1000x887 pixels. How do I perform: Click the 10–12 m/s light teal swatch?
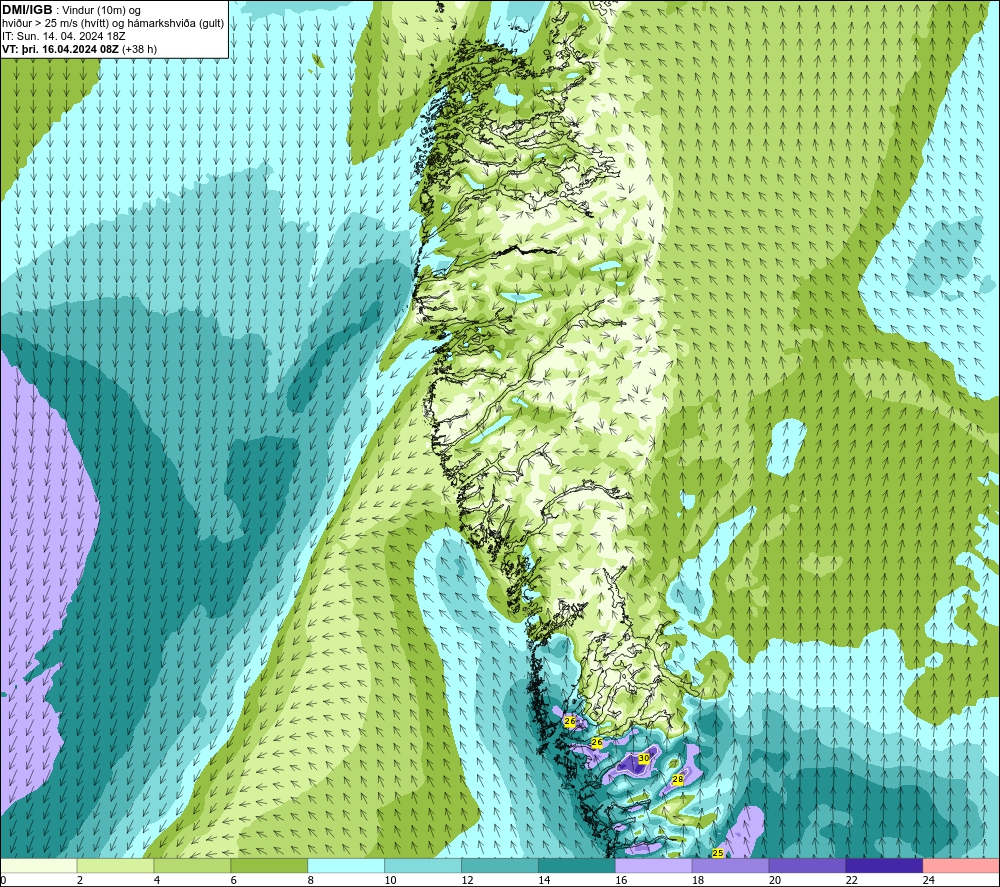pos(423,865)
